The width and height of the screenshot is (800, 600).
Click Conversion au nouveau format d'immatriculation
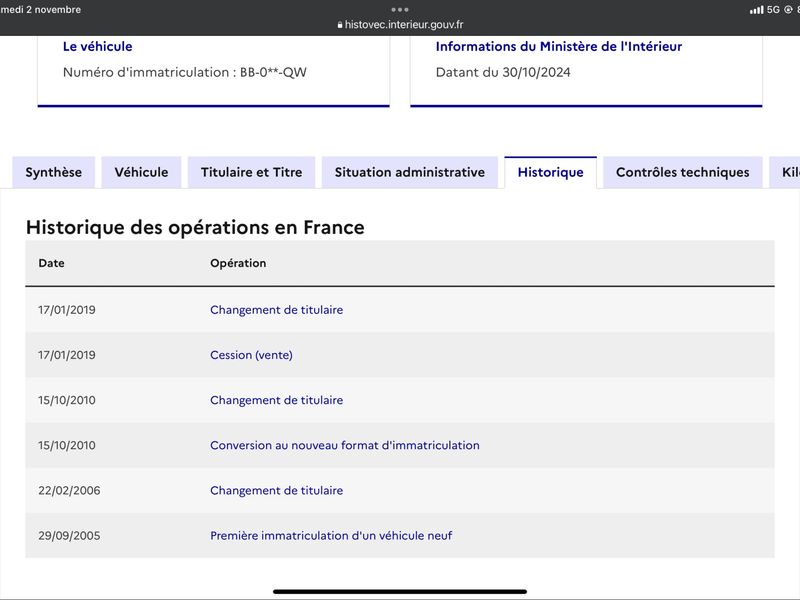pos(345,445)
